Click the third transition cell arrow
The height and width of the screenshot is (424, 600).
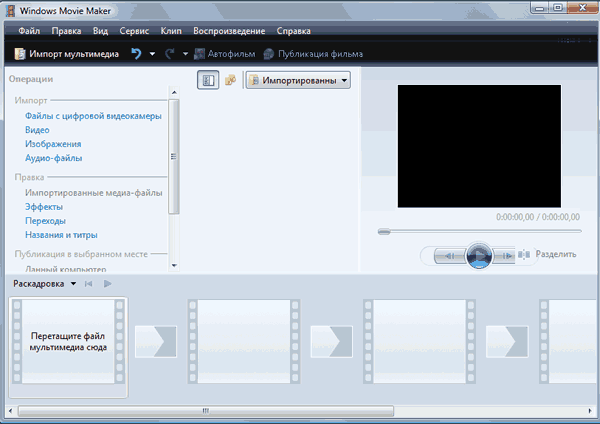pos(507,342)
